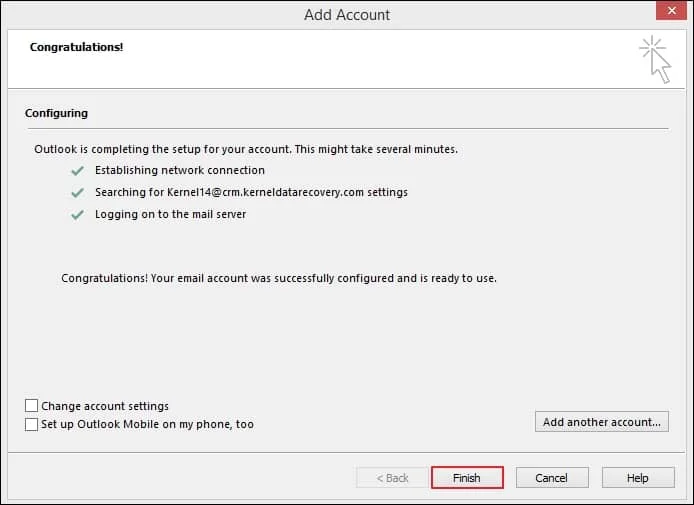Click the Back button
Screen dimensions: 694x505
[392, 478]
